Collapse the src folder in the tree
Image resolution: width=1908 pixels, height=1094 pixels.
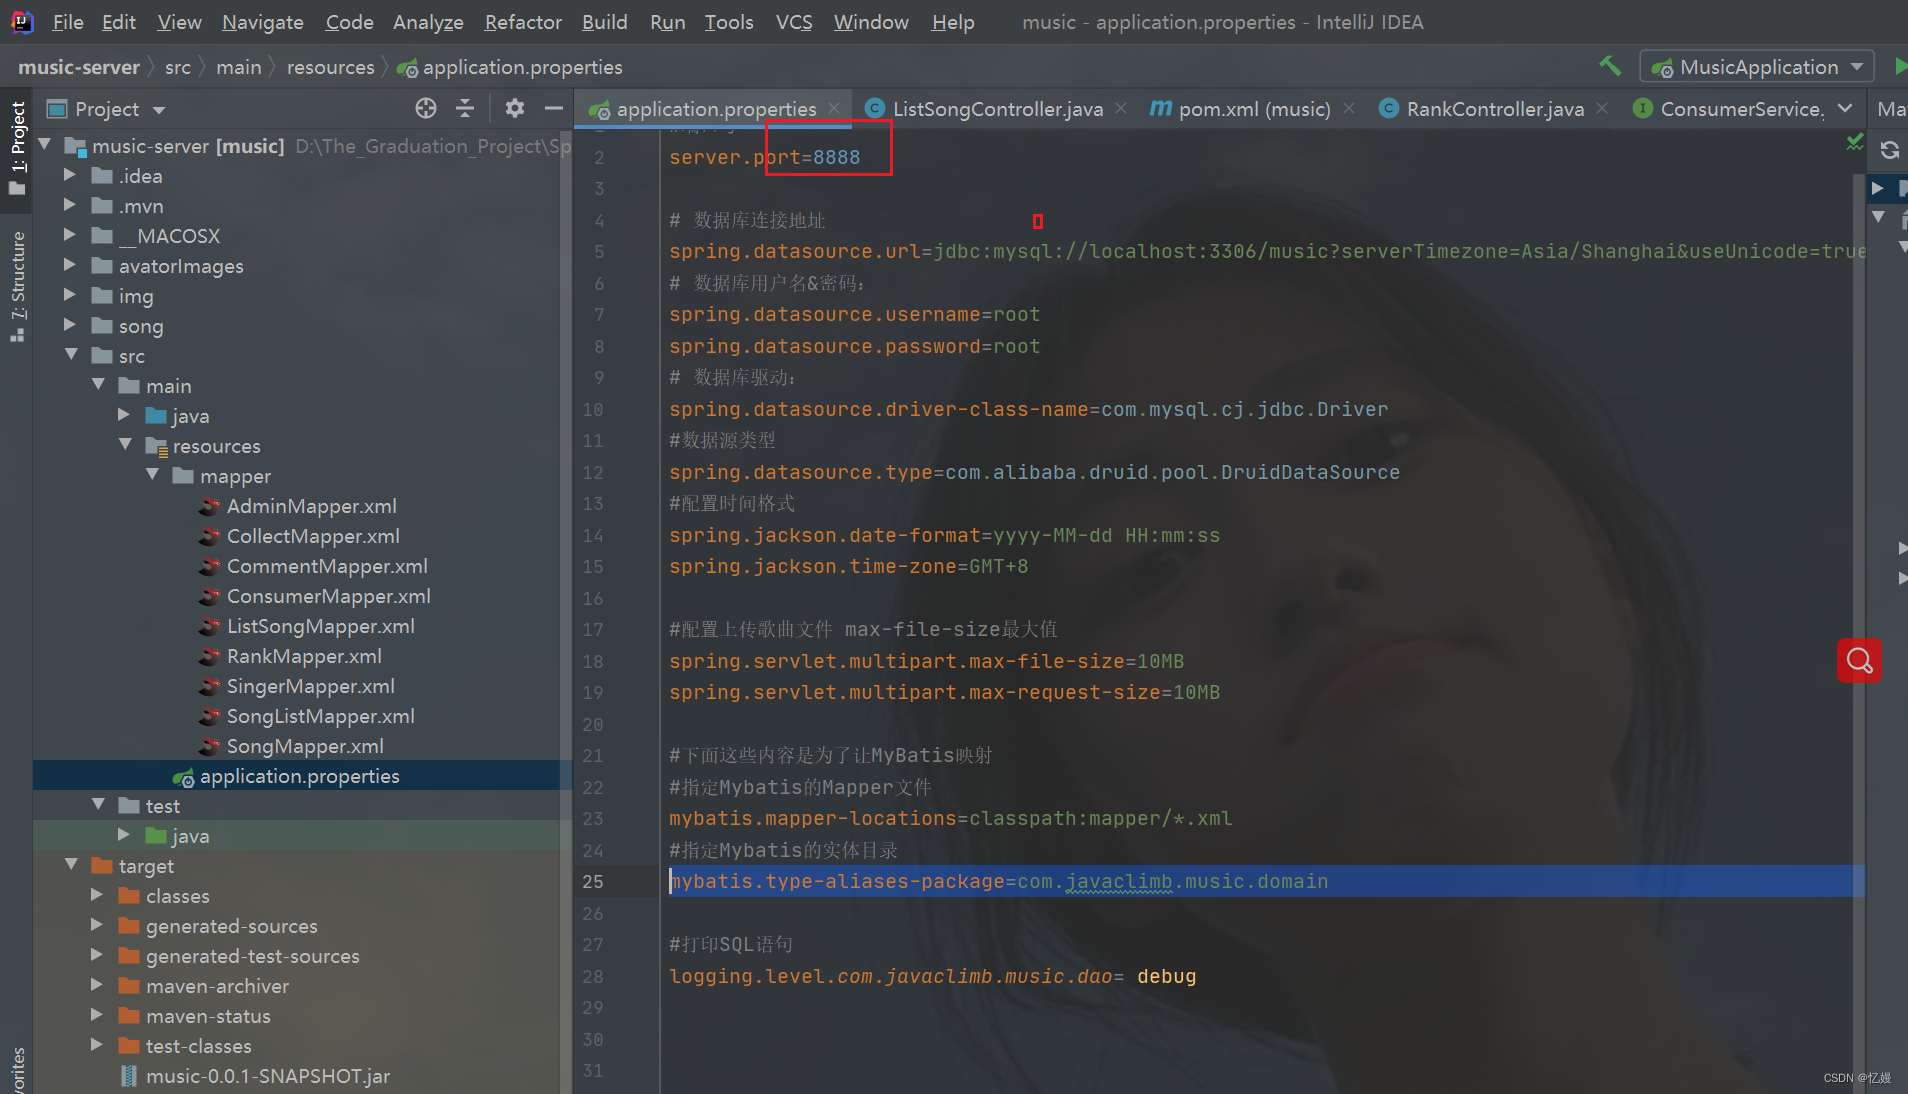pyautogui.click(x=71, y=355)
